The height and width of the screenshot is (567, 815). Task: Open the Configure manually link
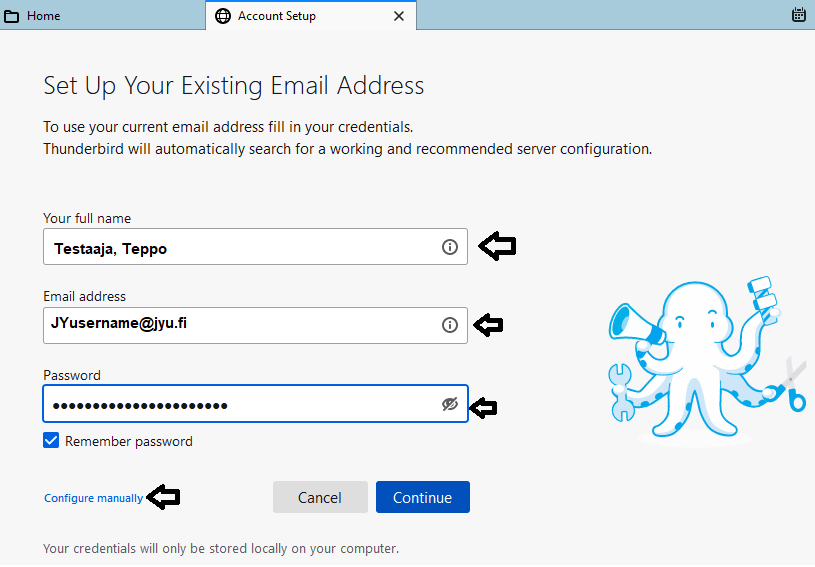pyautogui.click(x=94, y=498)
